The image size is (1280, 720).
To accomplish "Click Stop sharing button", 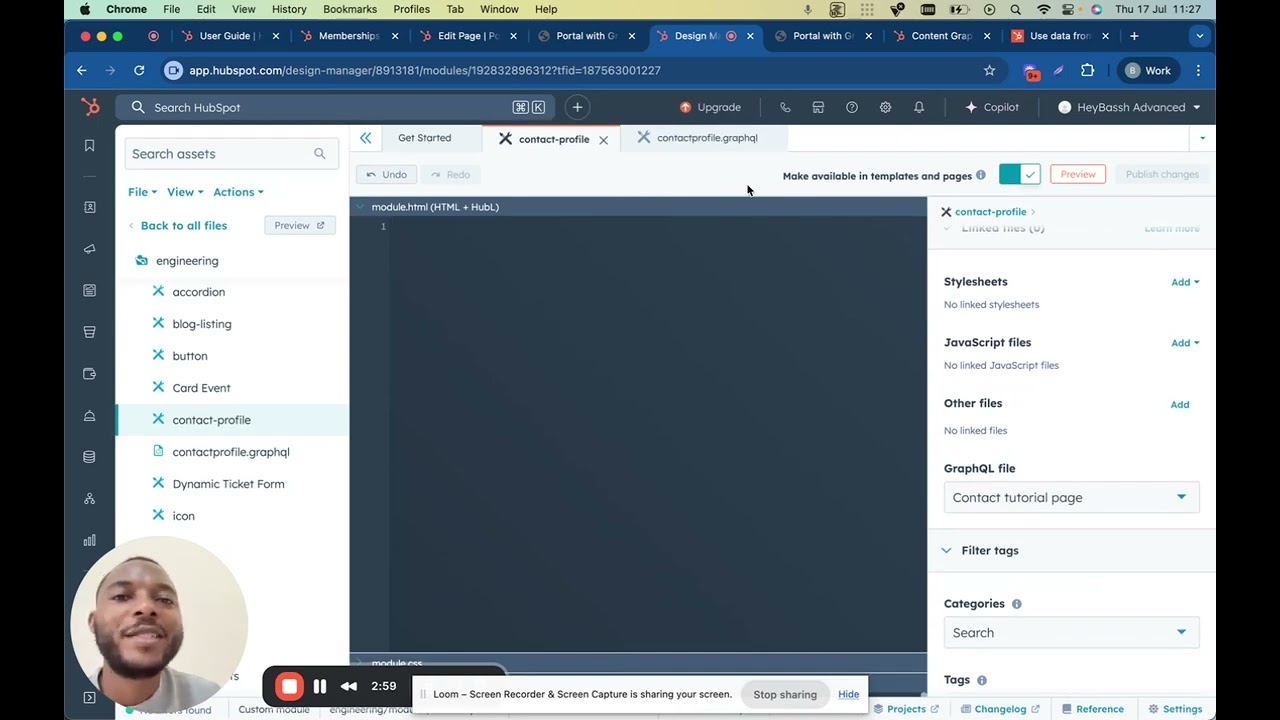I will pos(785,694).
